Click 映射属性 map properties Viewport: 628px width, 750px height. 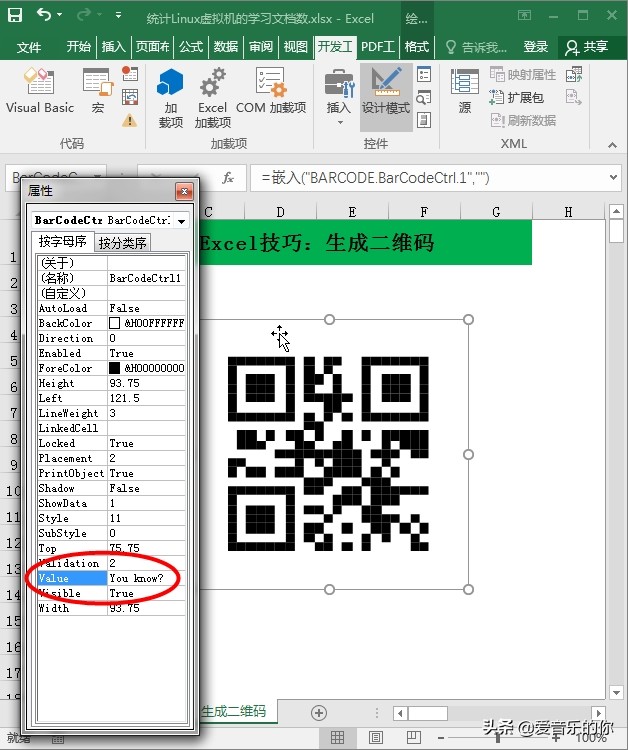tap(523, 75)
